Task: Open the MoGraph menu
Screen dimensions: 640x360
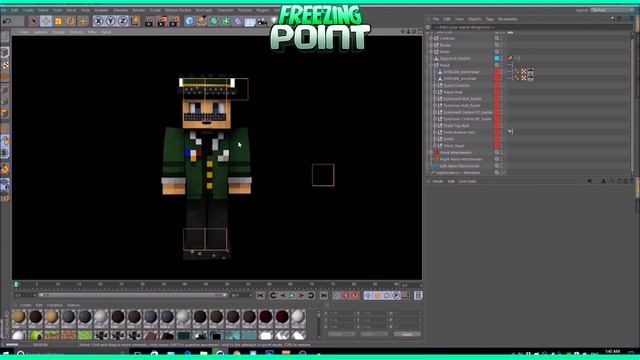Action: pyautogui.click(x=204, y=10)
